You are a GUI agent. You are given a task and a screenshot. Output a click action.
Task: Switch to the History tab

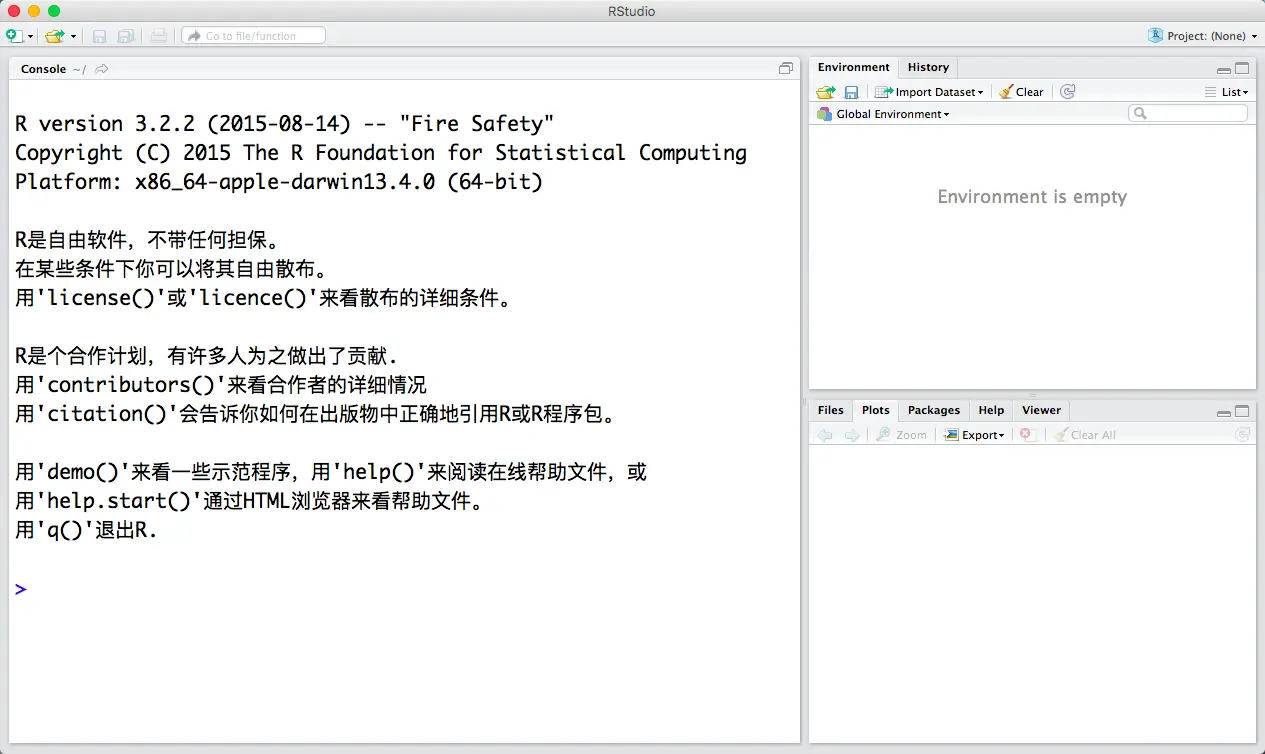coord(928,67)
